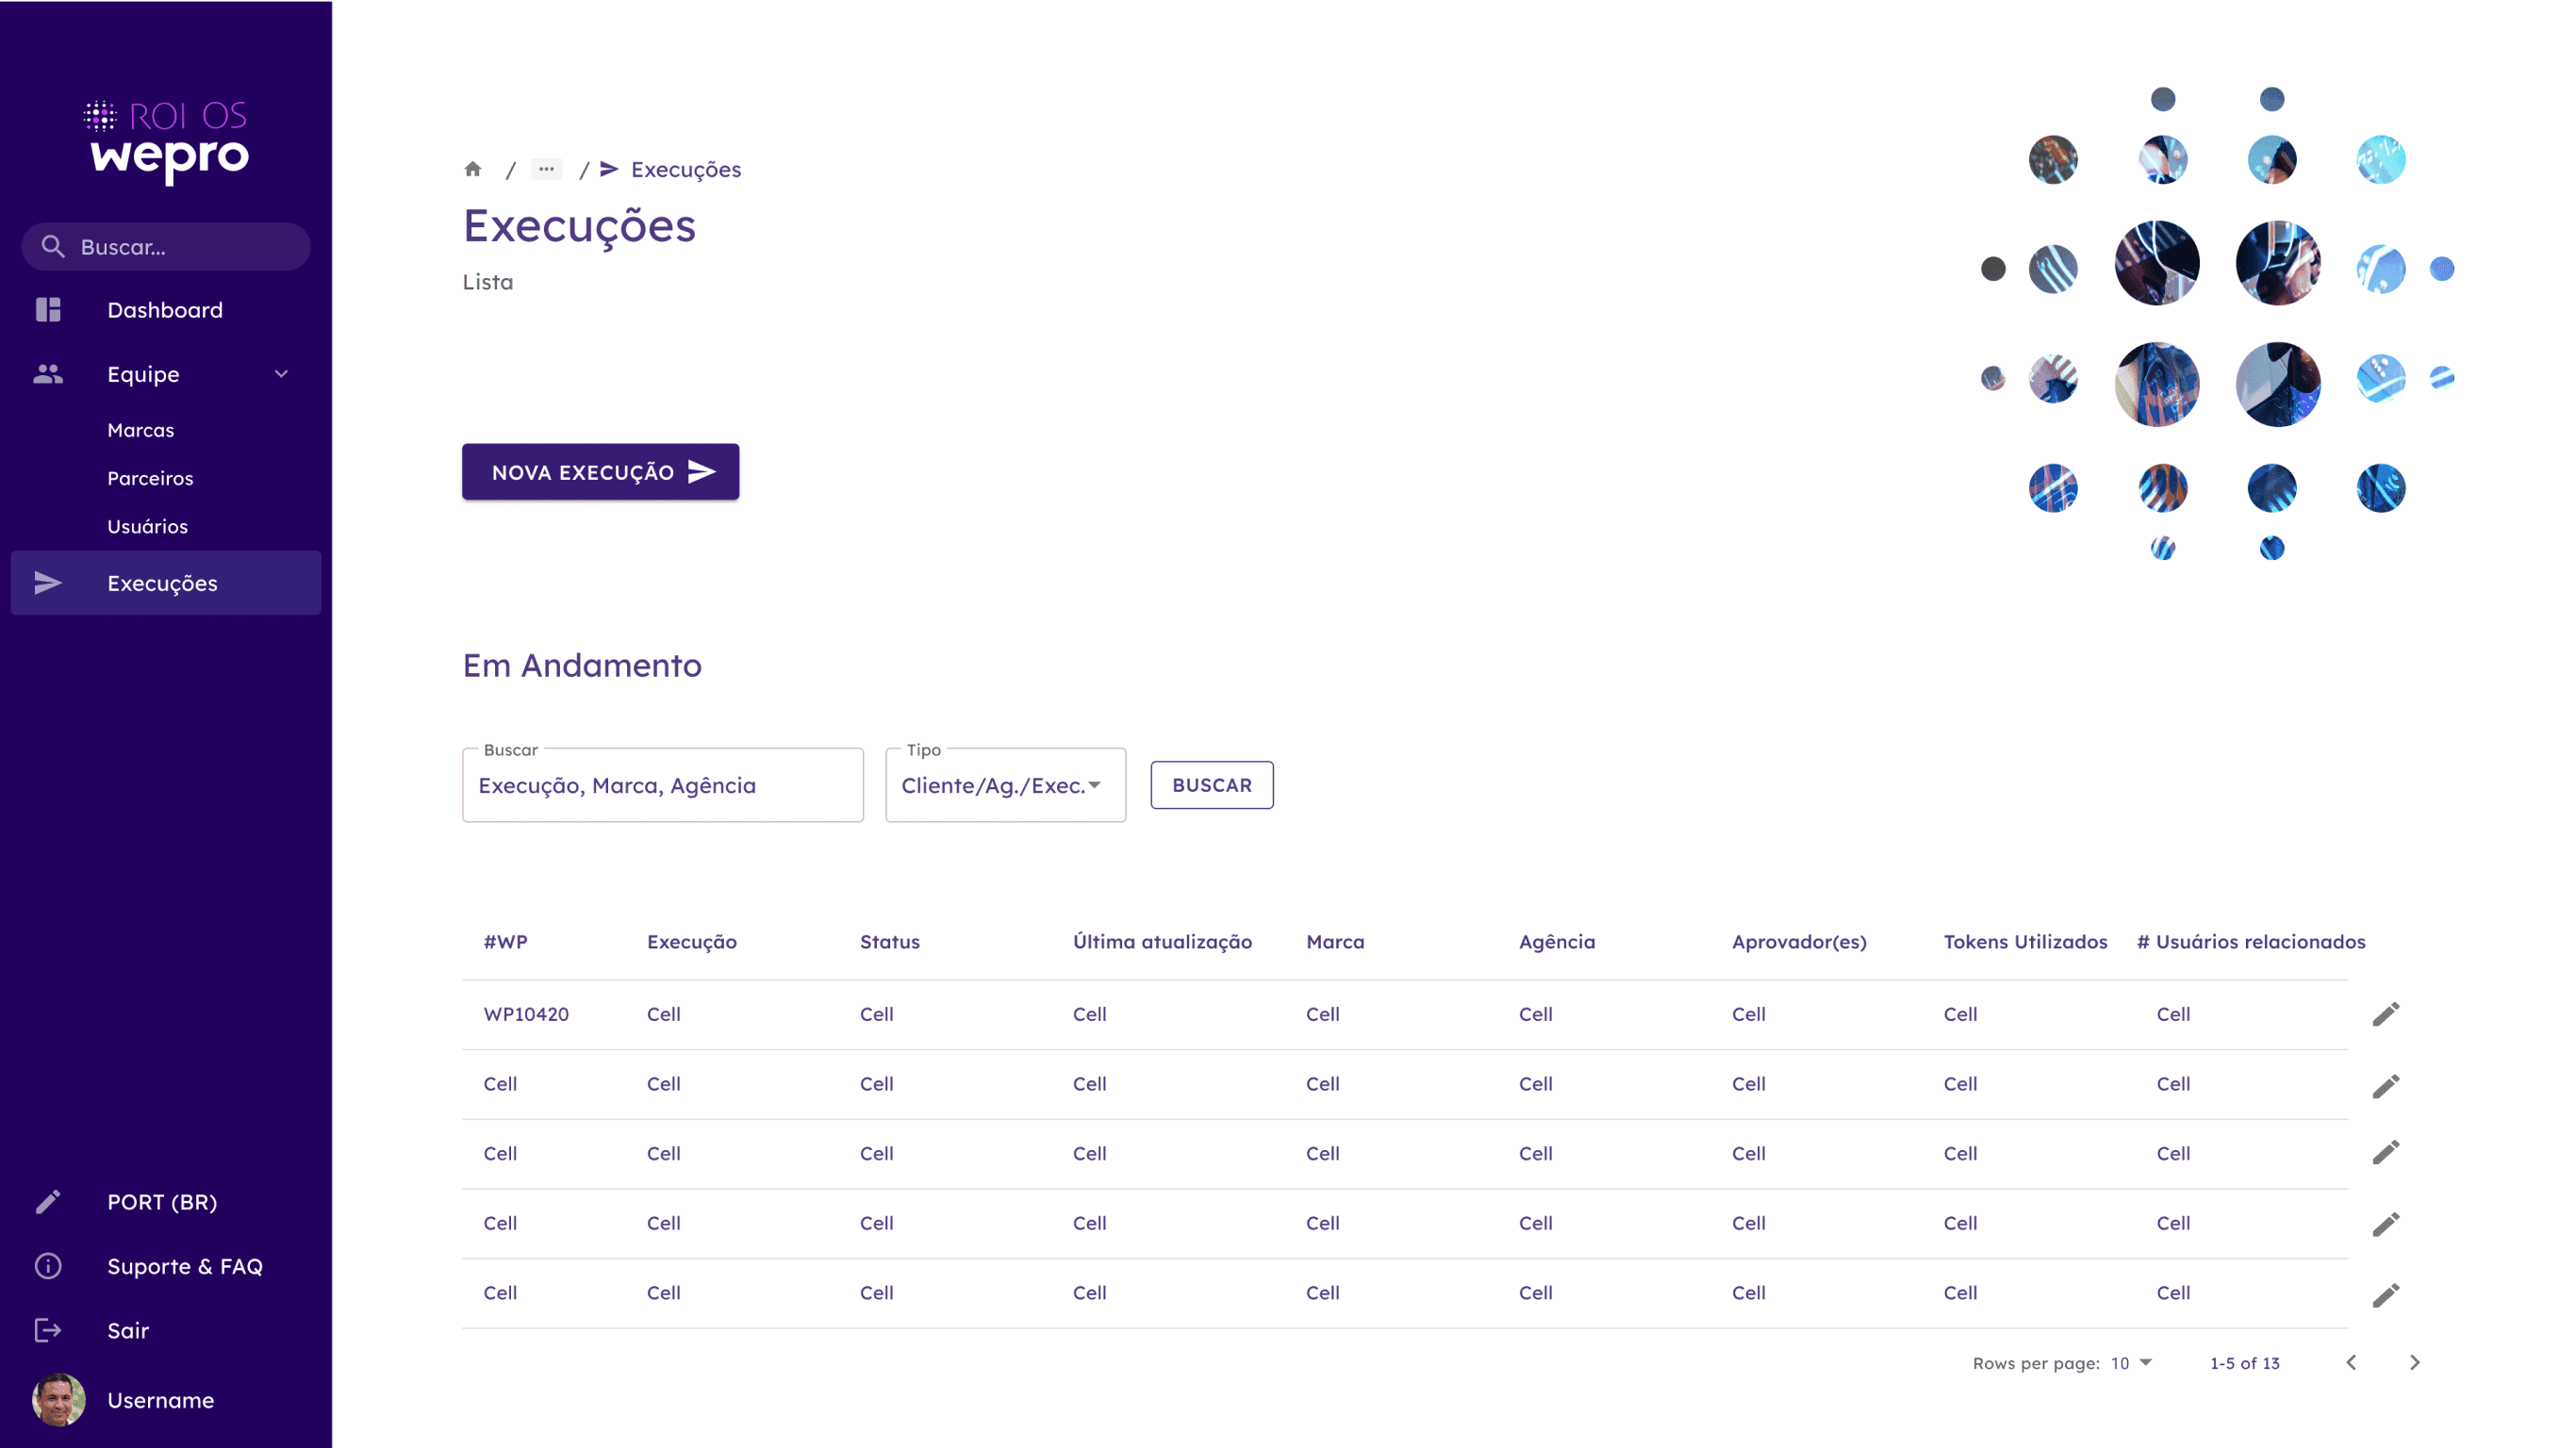Click the Execuções paper-plane sidebar icon
Viewport: 2576px width, 1448px height.
(48, 583)
